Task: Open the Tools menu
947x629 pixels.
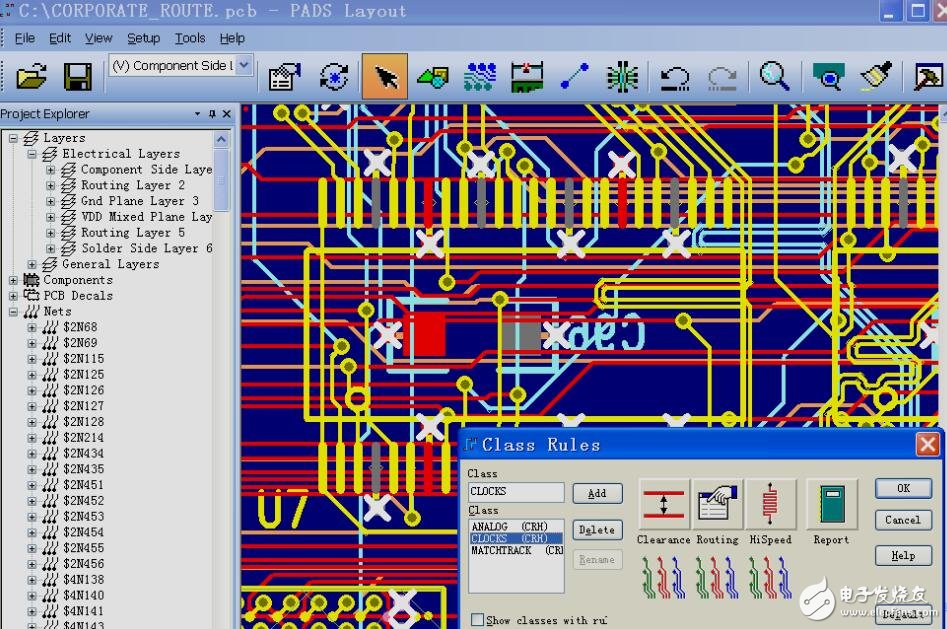Action: click(189, 38)
